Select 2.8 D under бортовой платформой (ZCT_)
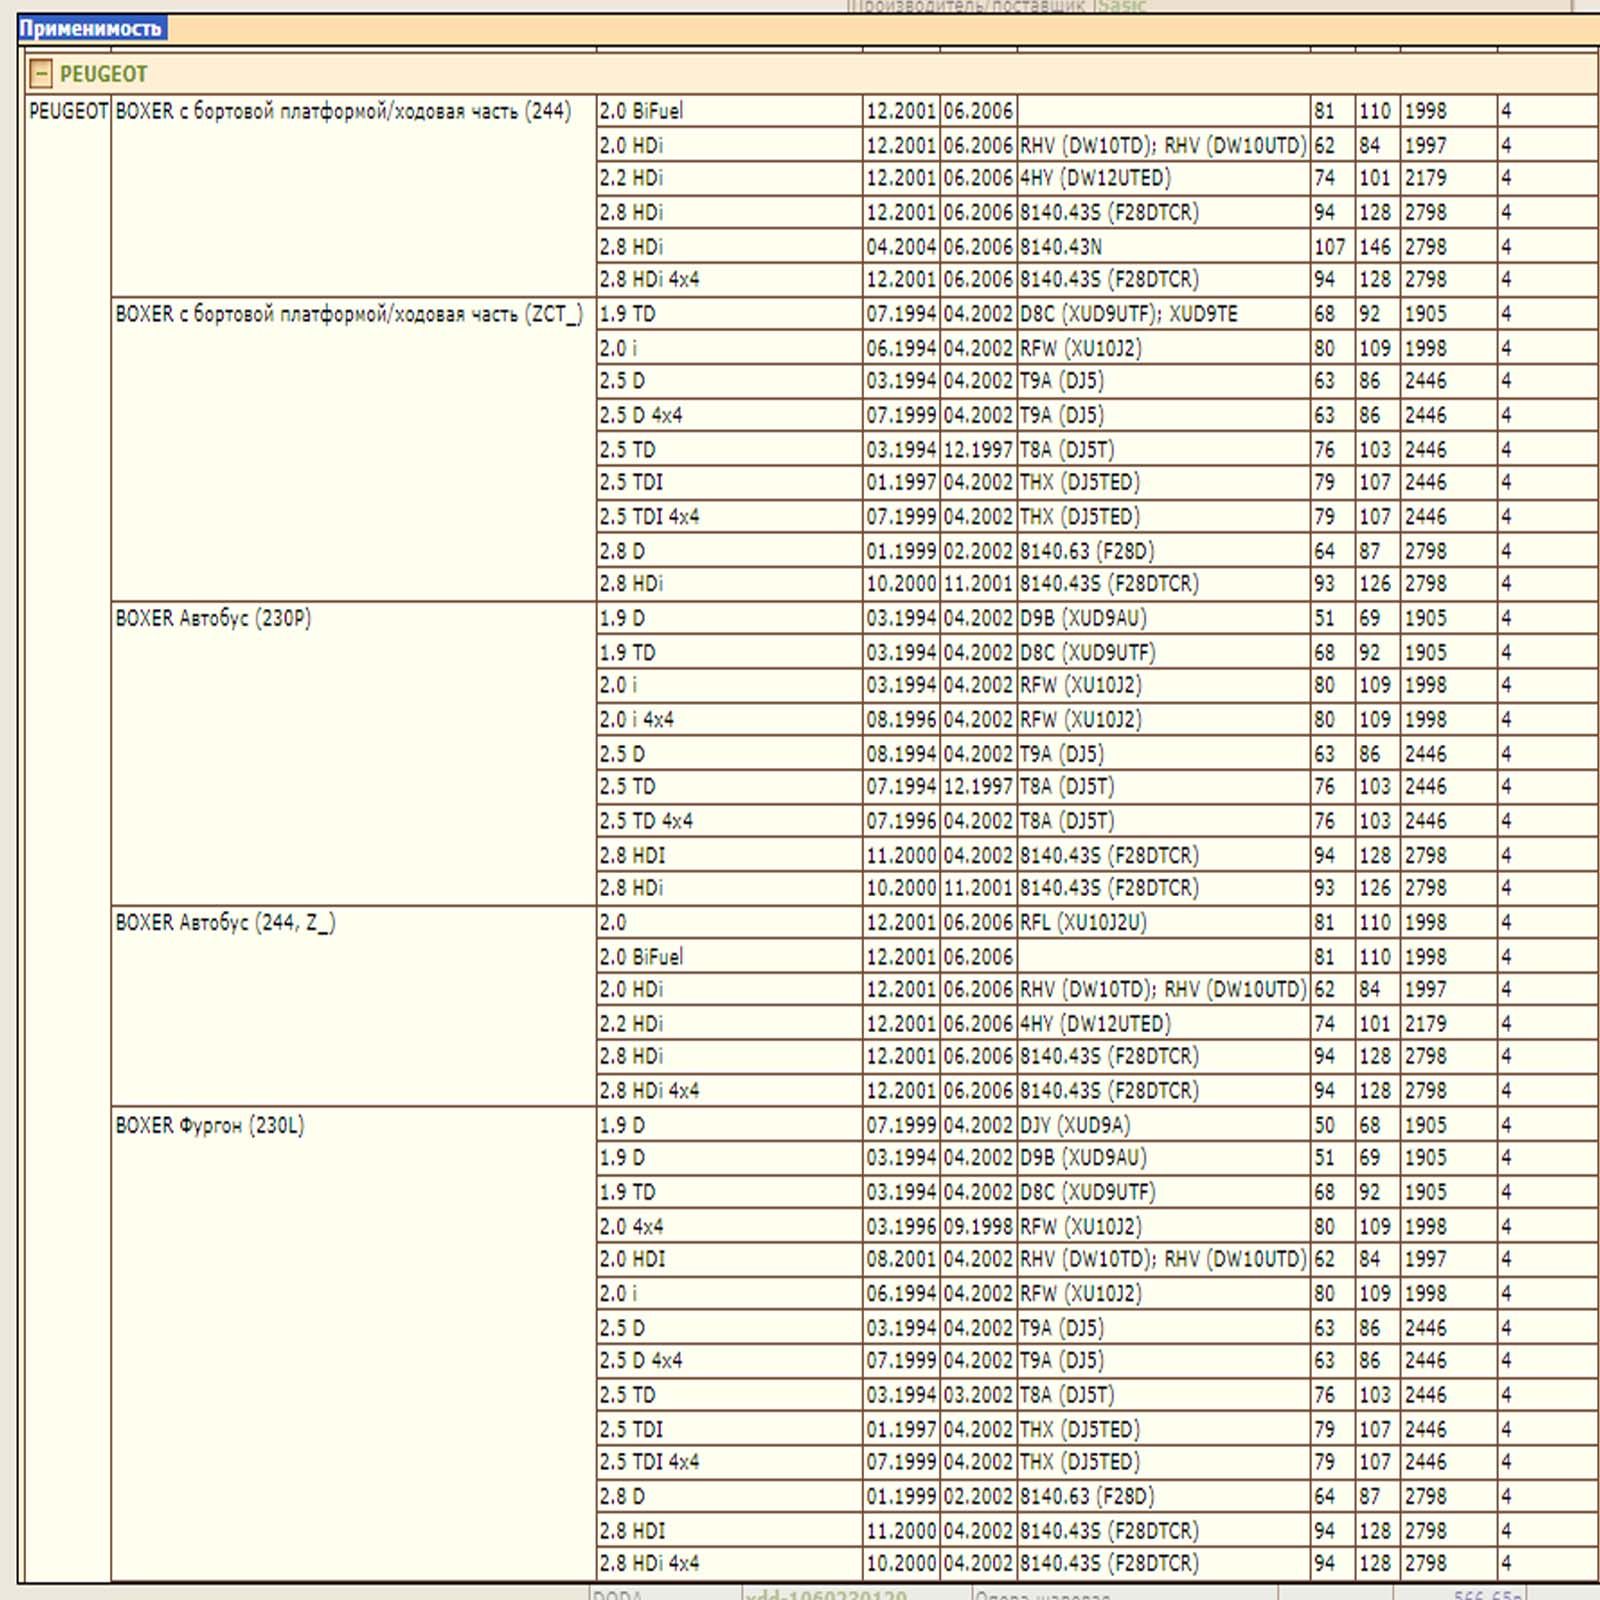The image size is (1600, 1600). point(729,551)
